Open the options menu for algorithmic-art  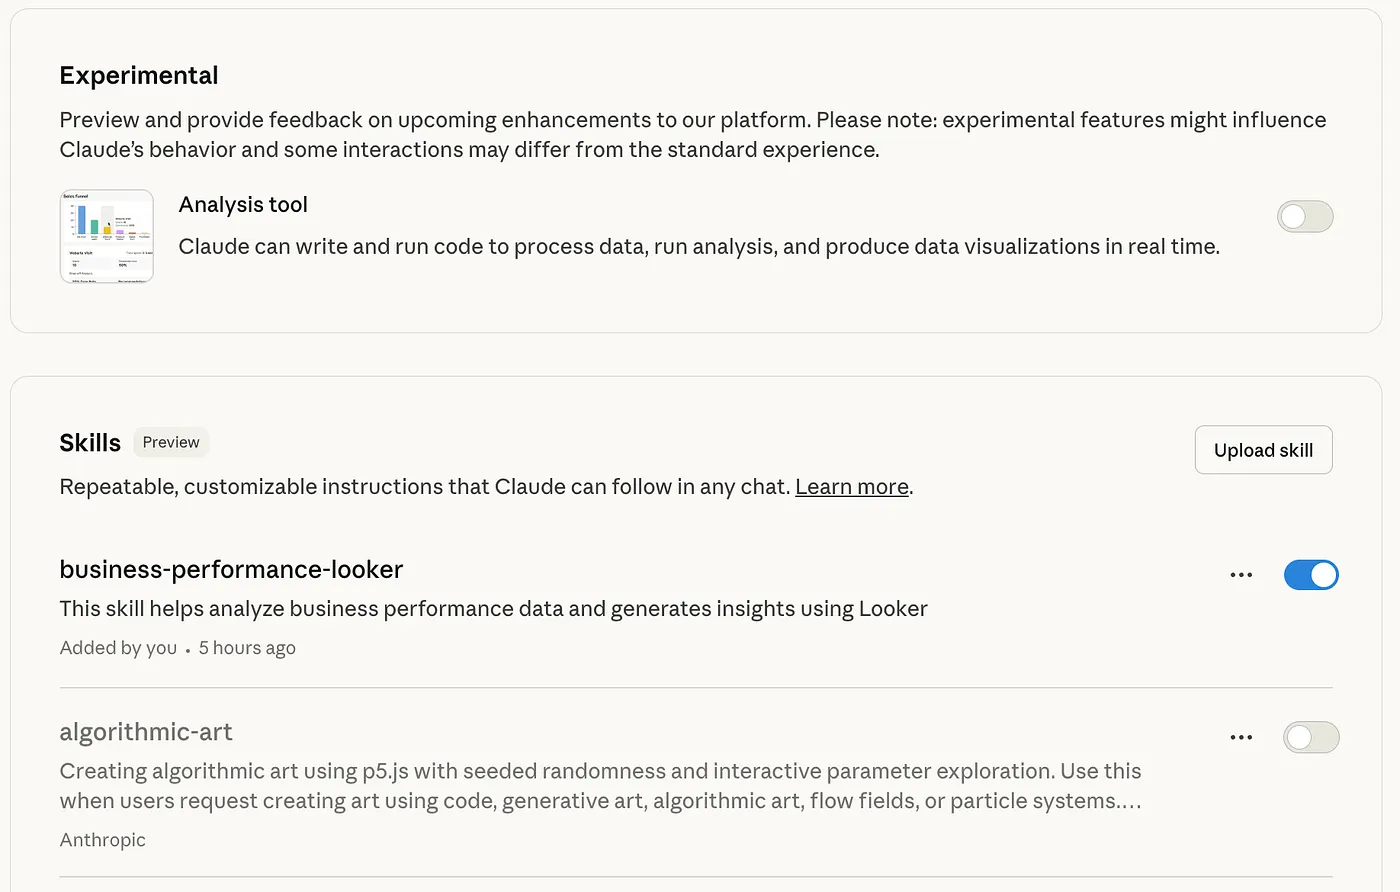click(x=1241, y=737)
